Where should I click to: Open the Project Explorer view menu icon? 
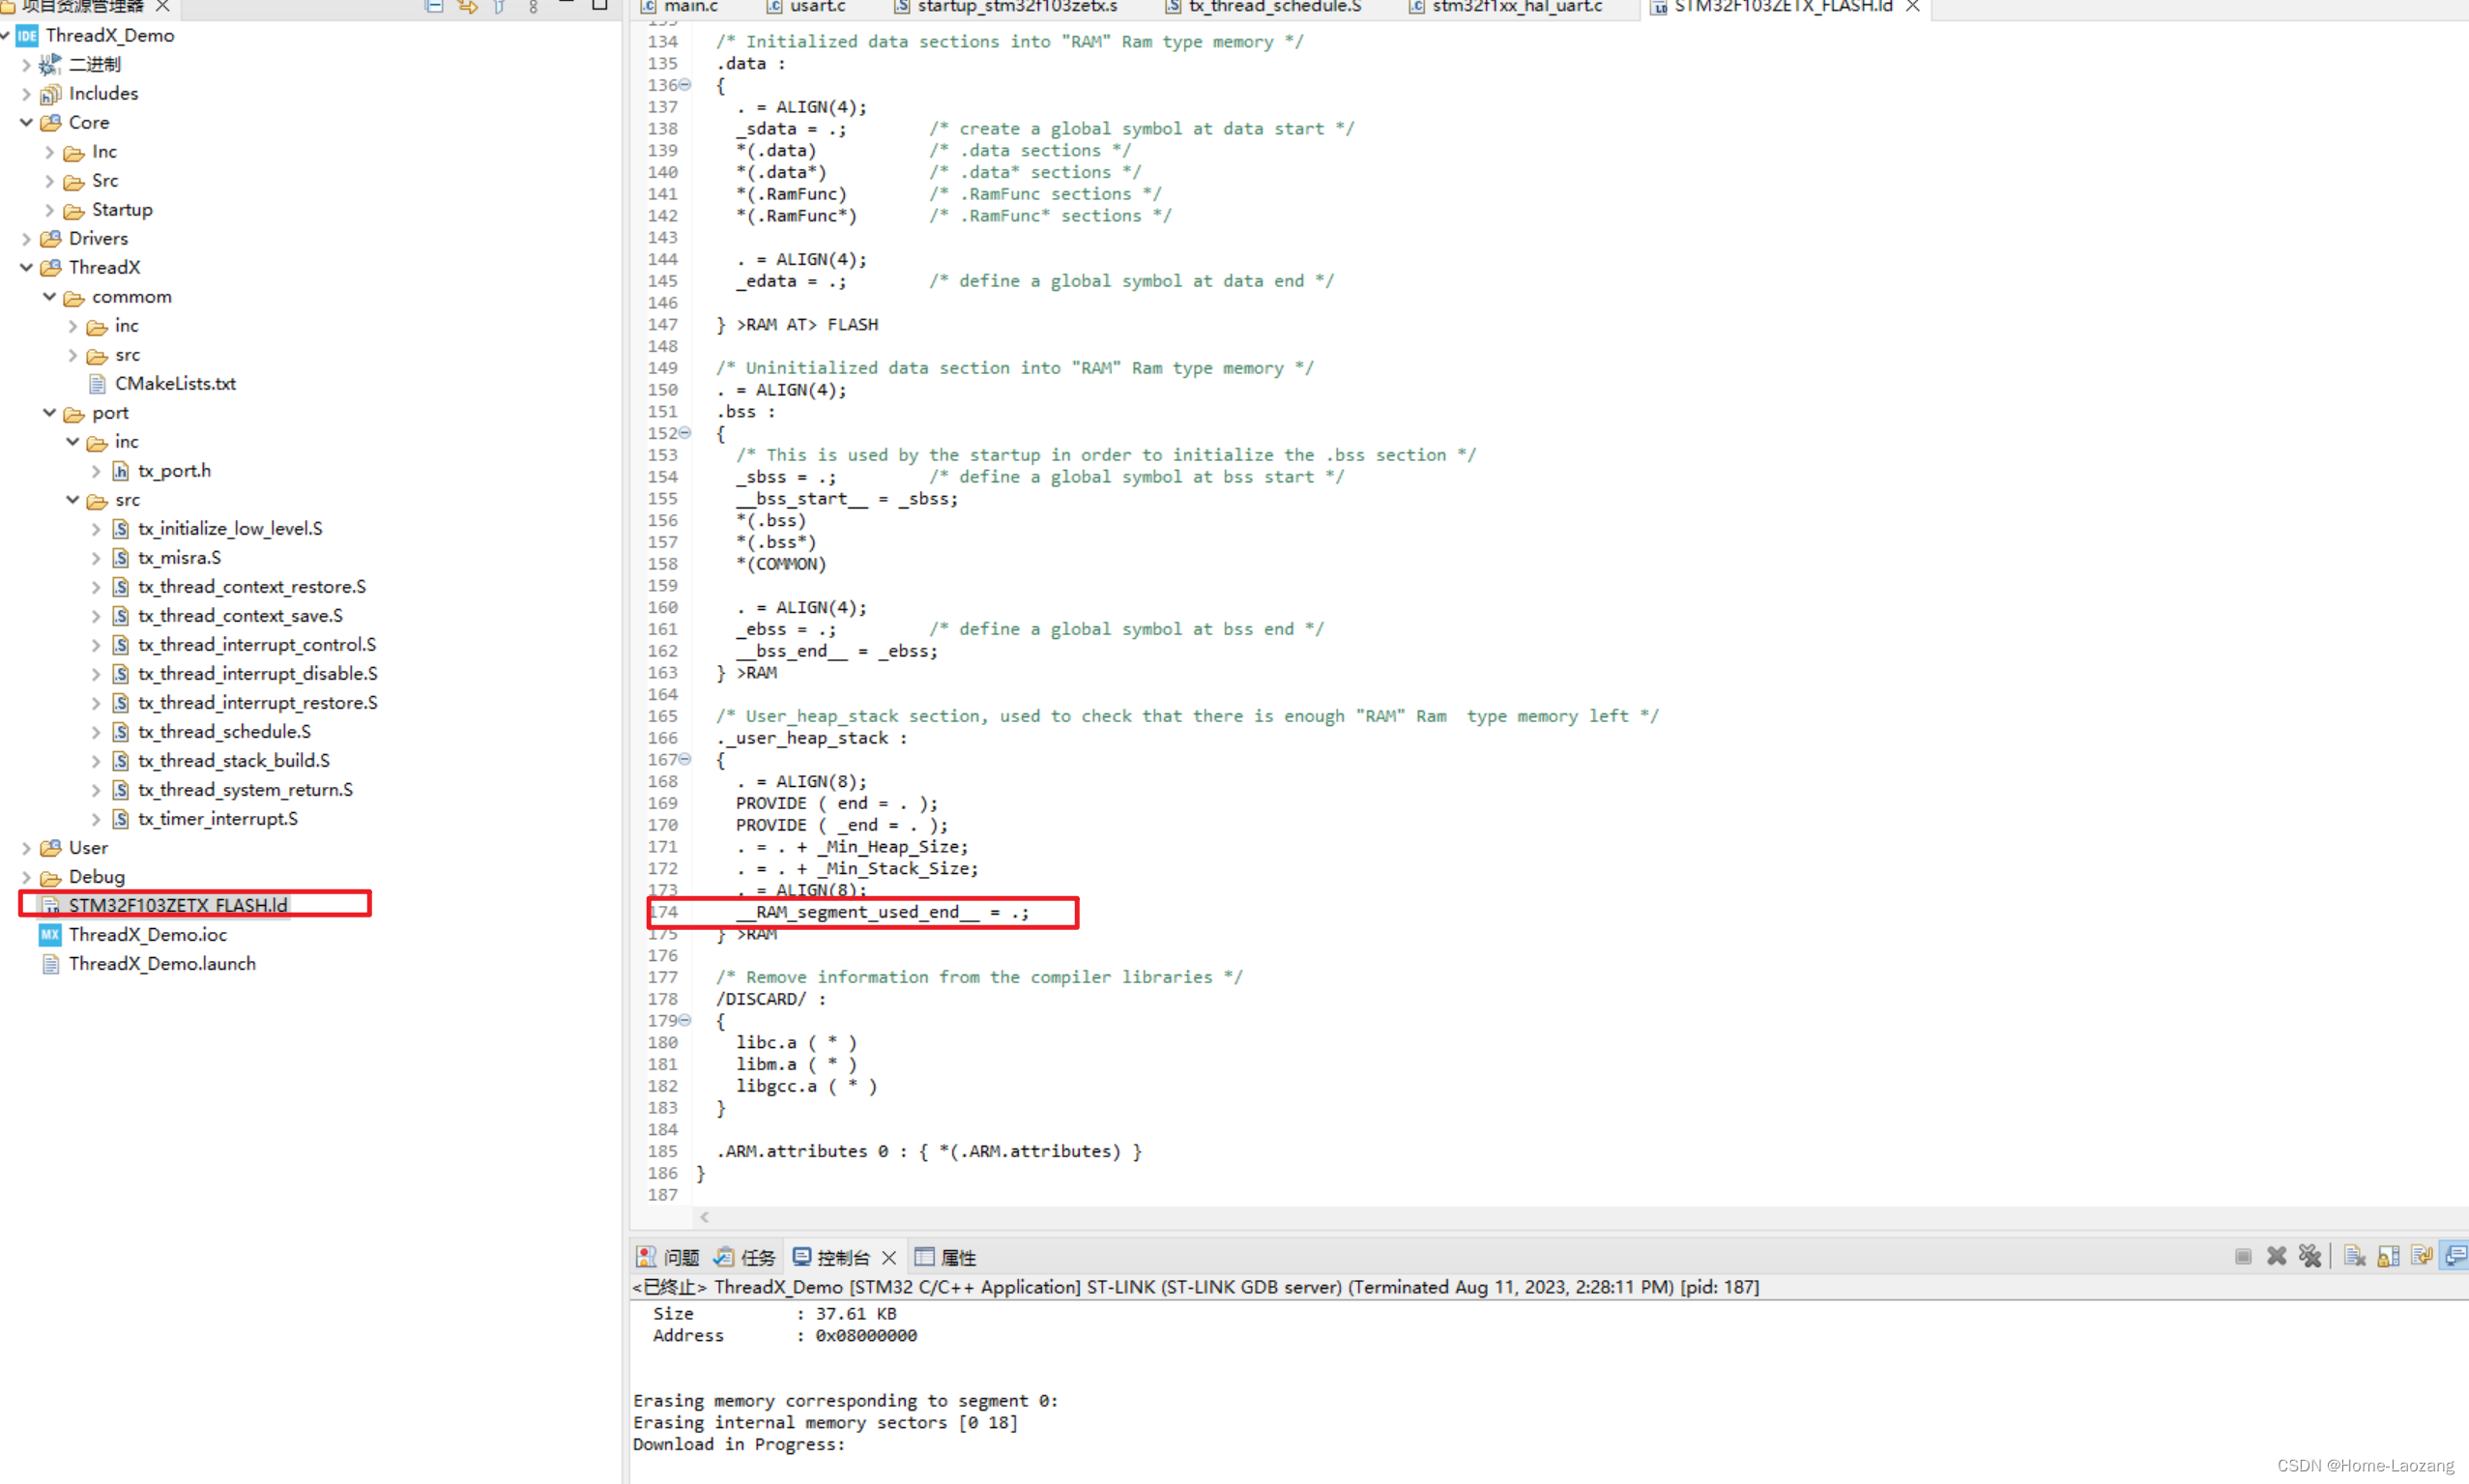534,7
